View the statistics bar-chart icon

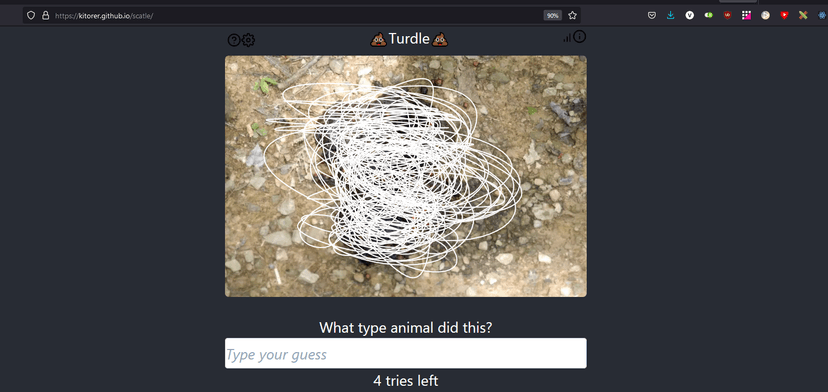(x=567, y=38)
